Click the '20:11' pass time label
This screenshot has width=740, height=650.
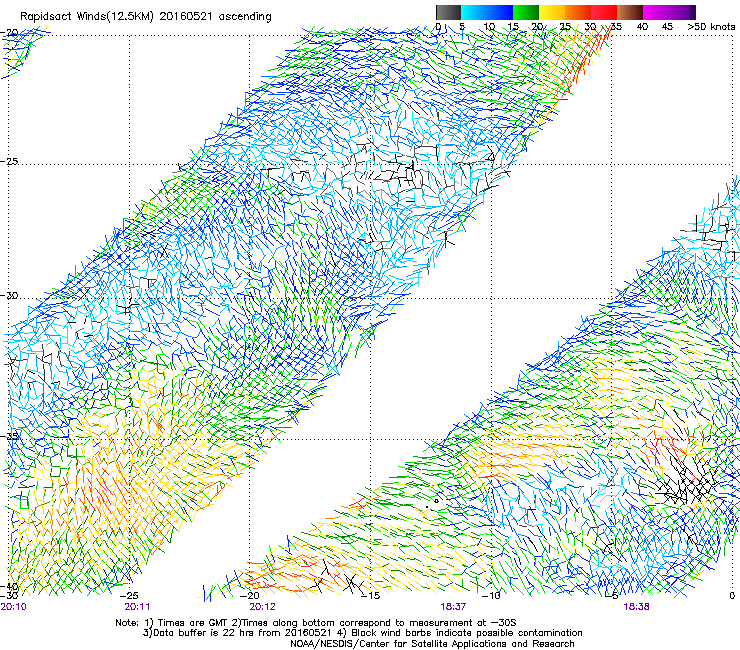137,606
